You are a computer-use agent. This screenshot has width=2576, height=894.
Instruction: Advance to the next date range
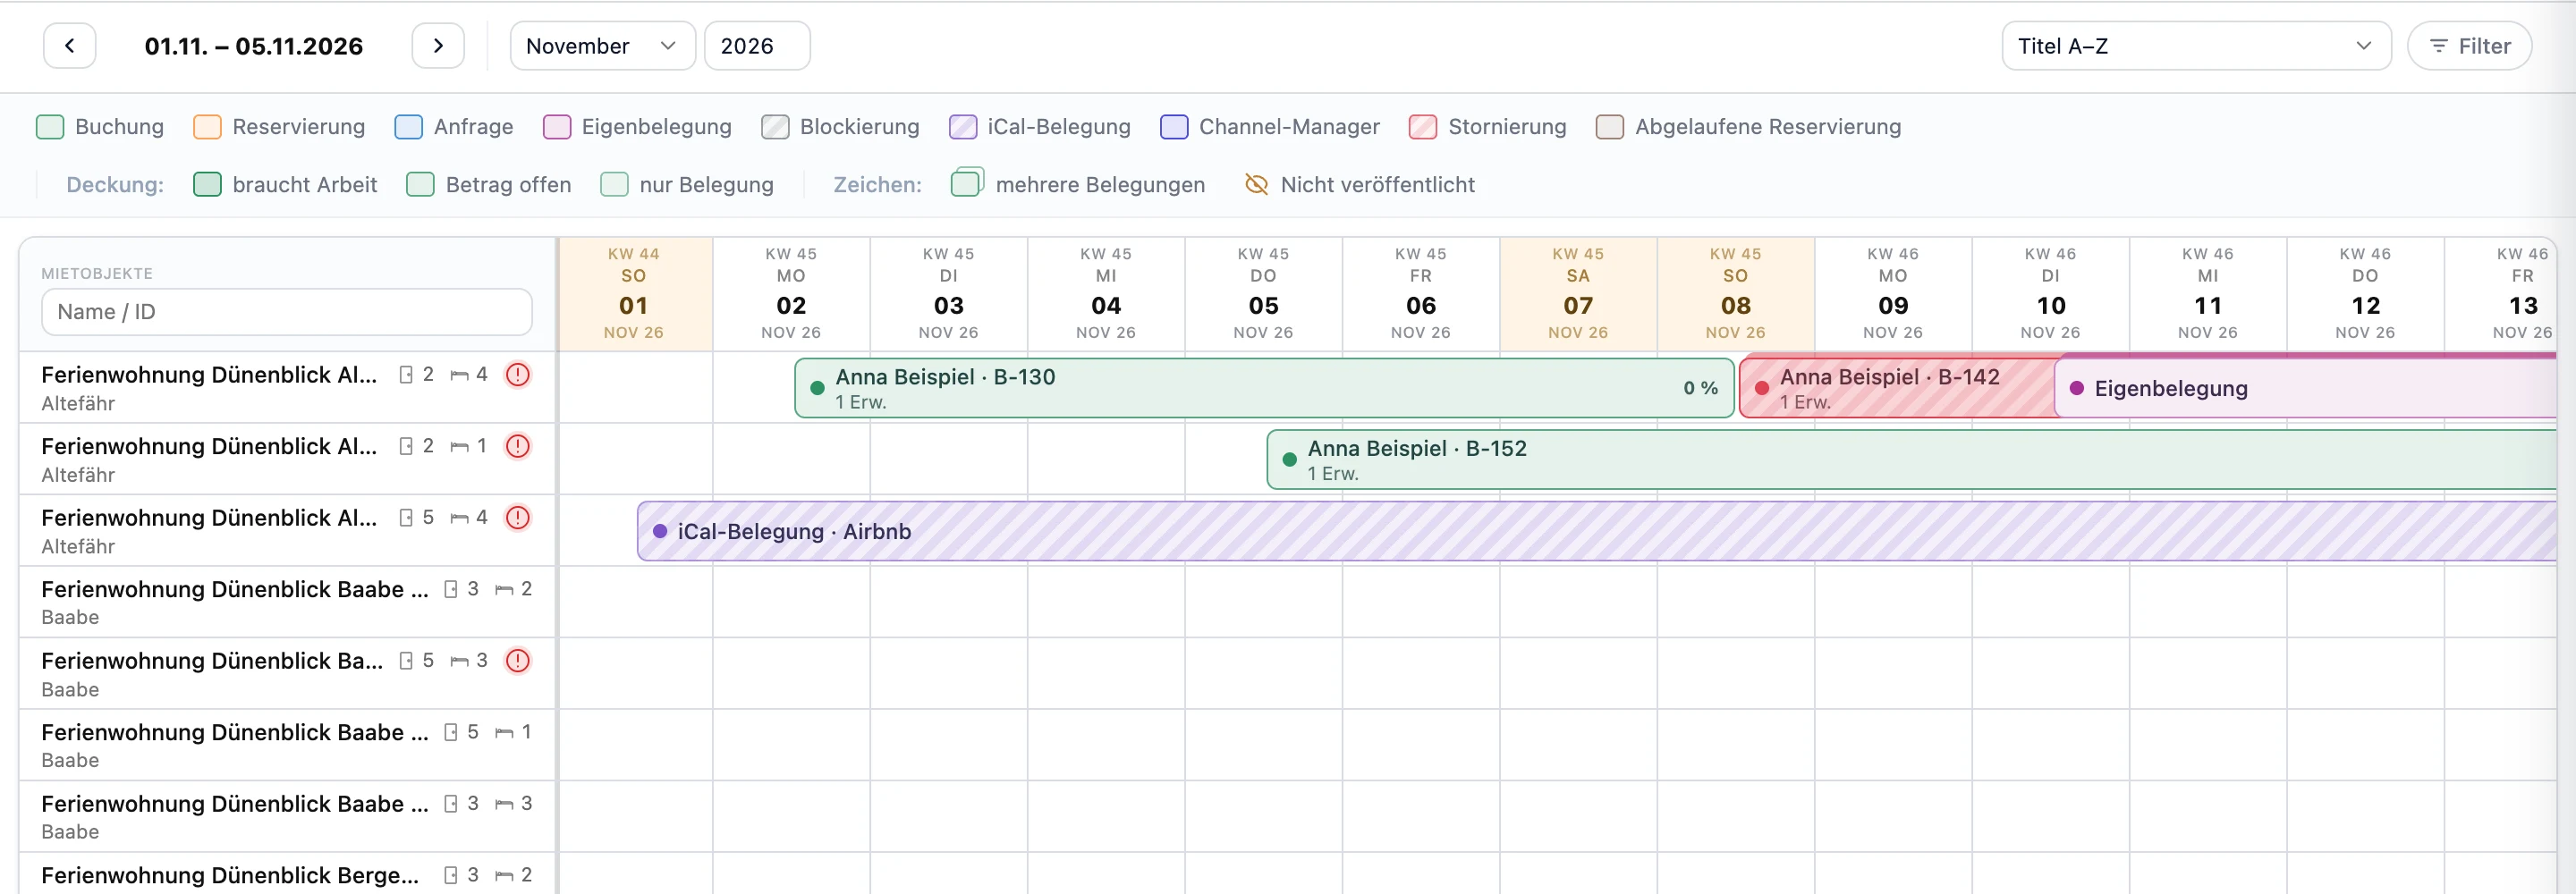tap(438, 46)
